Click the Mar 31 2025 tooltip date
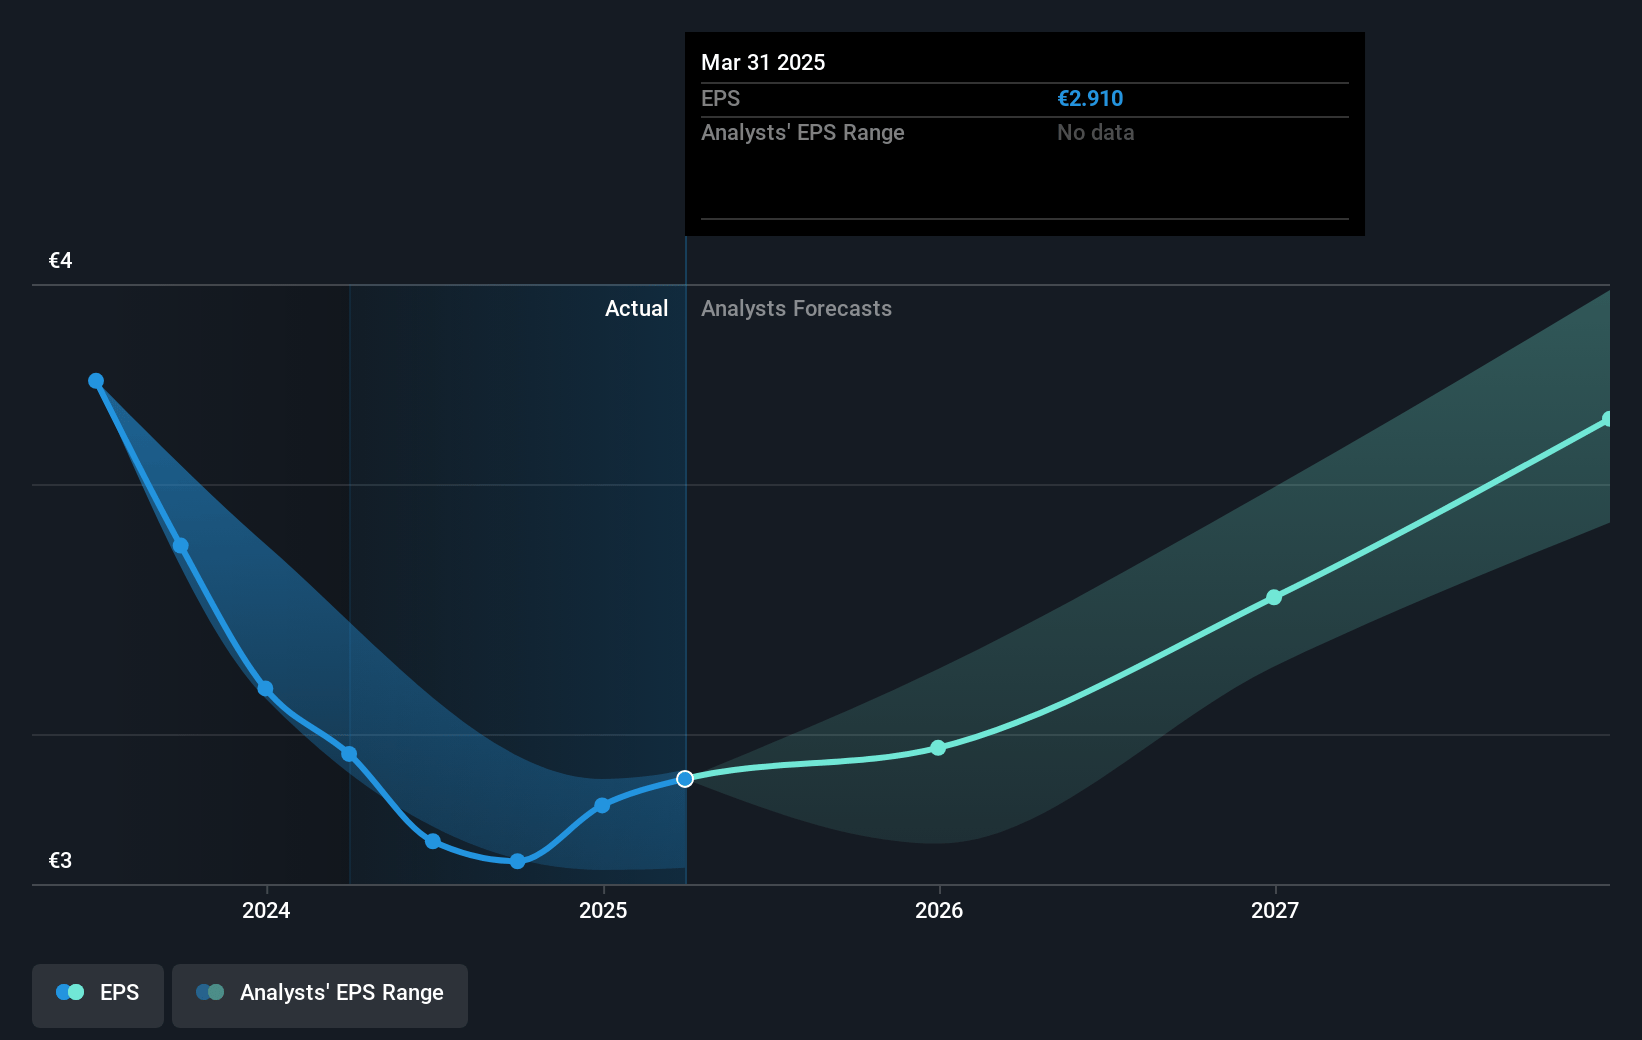Image resolution: width=1642 pixels, height=1040 pixels. click(763, 63)
